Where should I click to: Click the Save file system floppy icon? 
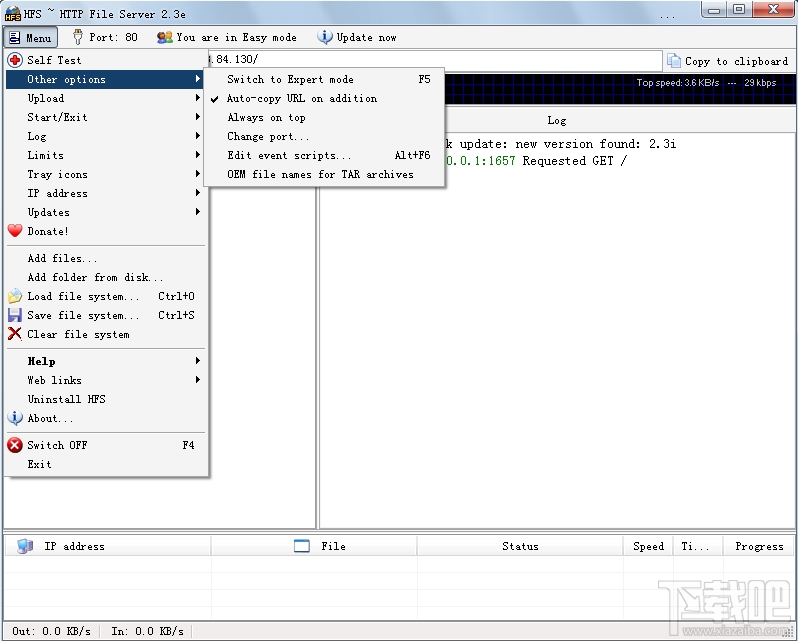click(15, 315)
